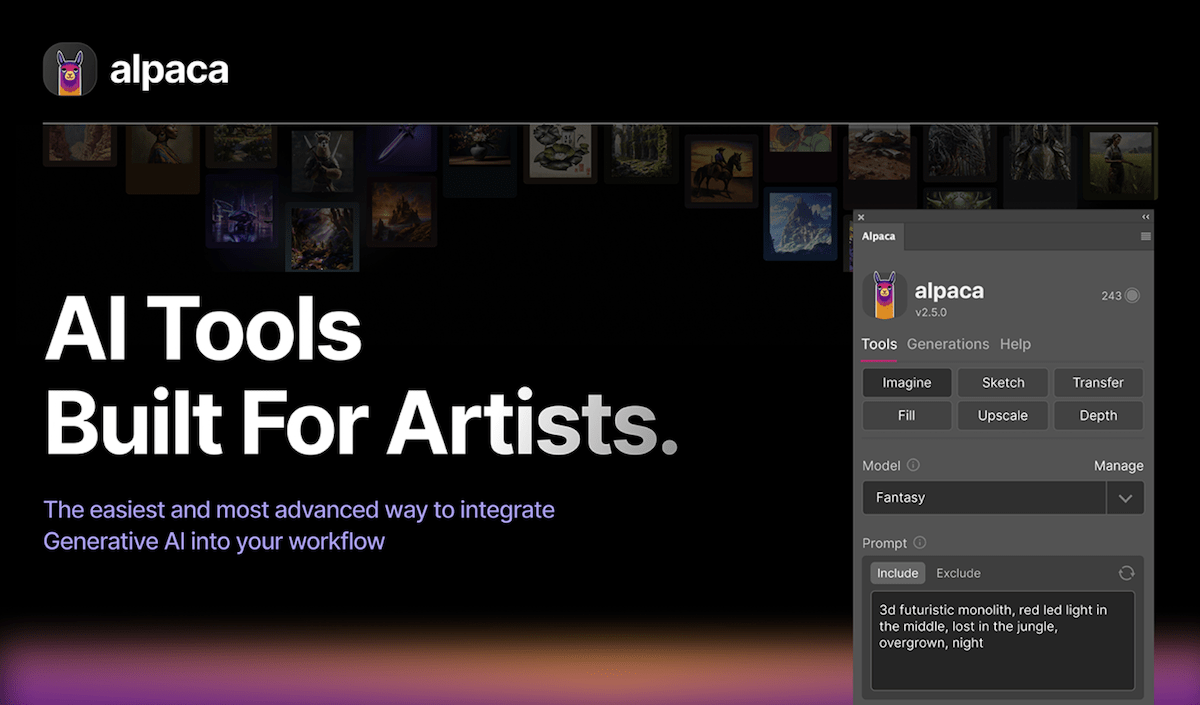The image size is (1200, 705).
Task: Open the Fantasy model dropdown
Action: 984,498
